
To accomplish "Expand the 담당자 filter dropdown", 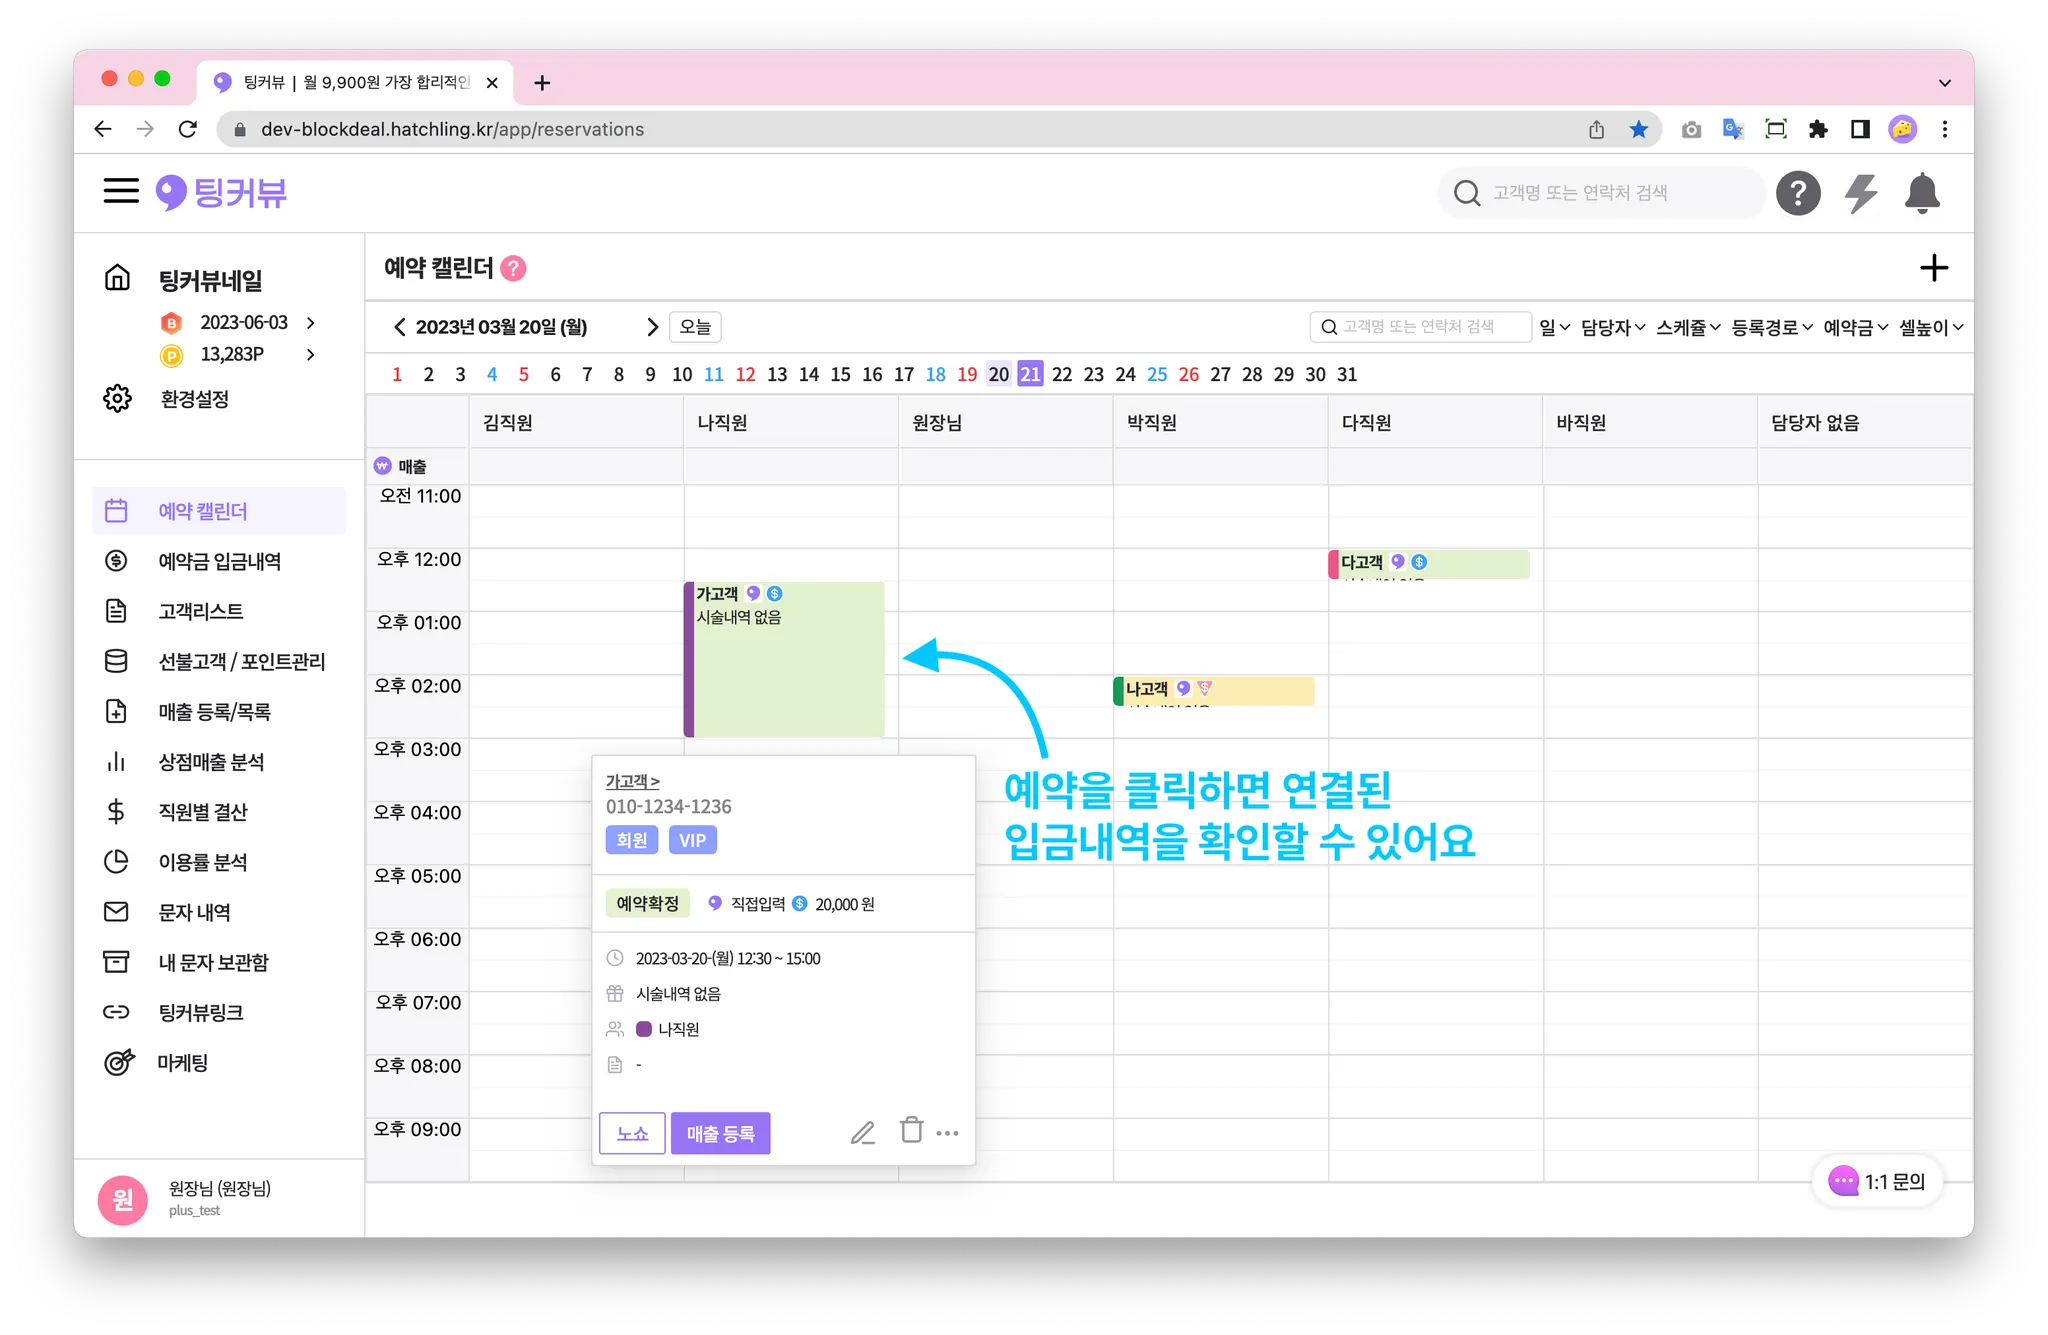I will tap(1612, 327).
